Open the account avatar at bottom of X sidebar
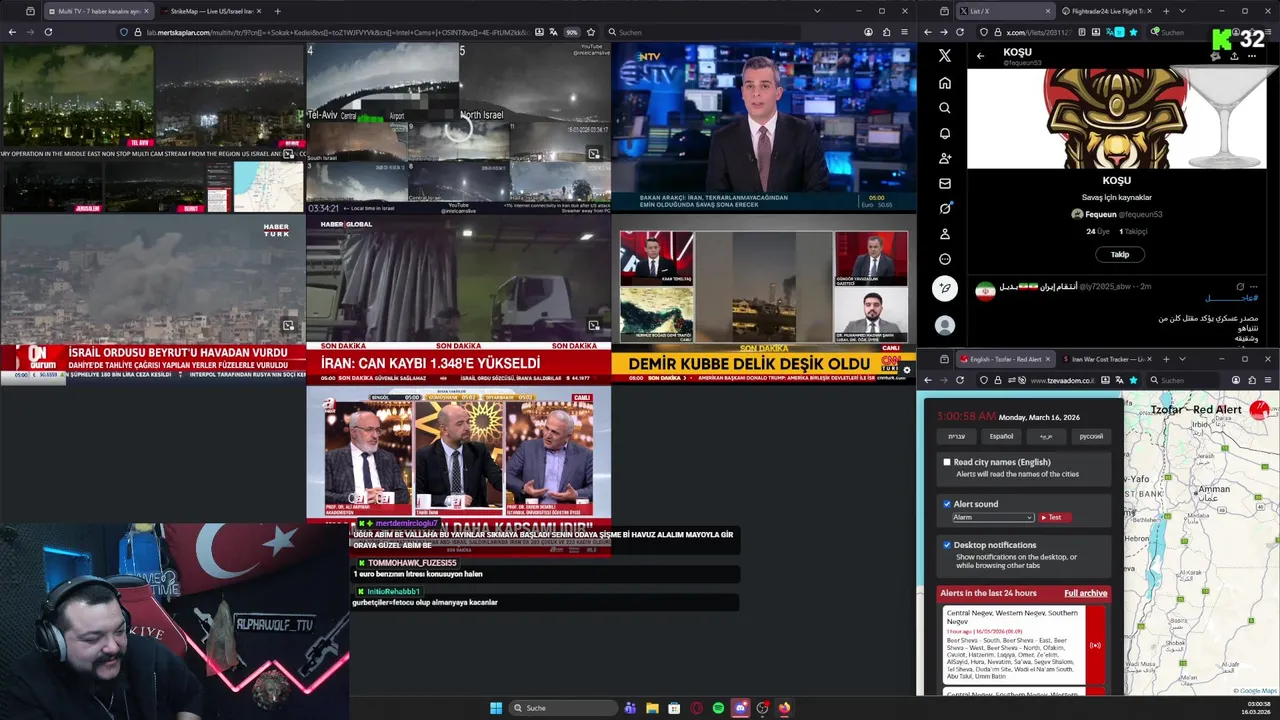The image size is (1280, 720). point(945,325)
